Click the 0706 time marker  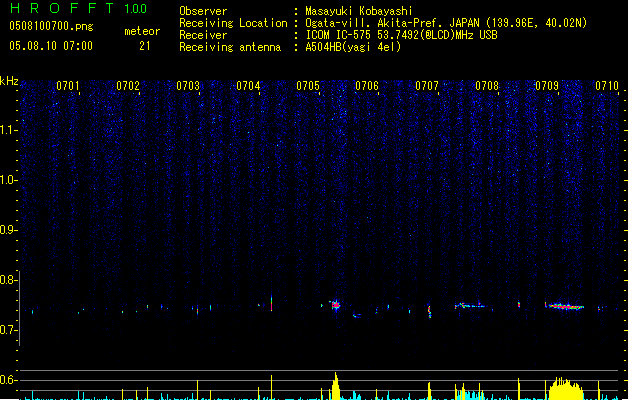367,86
